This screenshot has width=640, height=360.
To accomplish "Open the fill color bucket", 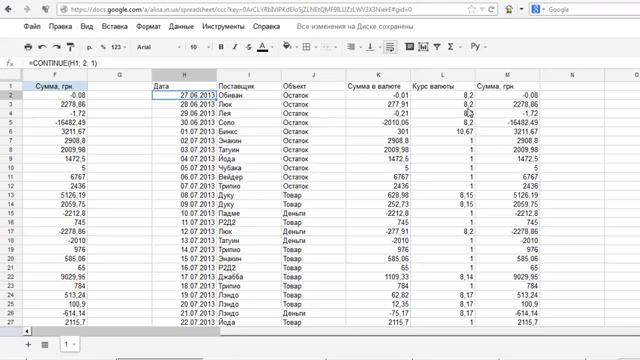I will [x=287, y=46].
